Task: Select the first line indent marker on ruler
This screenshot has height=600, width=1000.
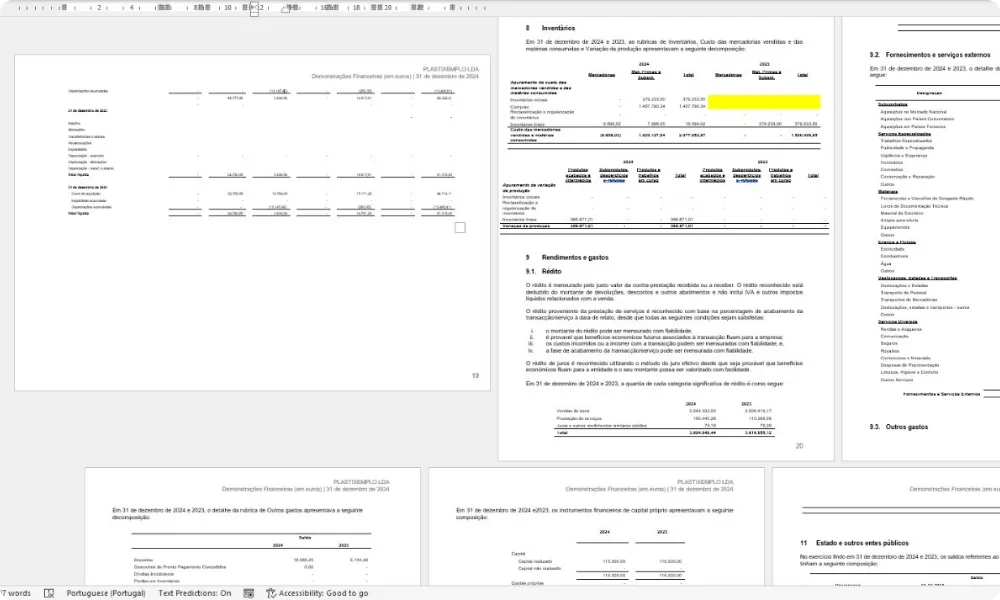Action: 254,4
